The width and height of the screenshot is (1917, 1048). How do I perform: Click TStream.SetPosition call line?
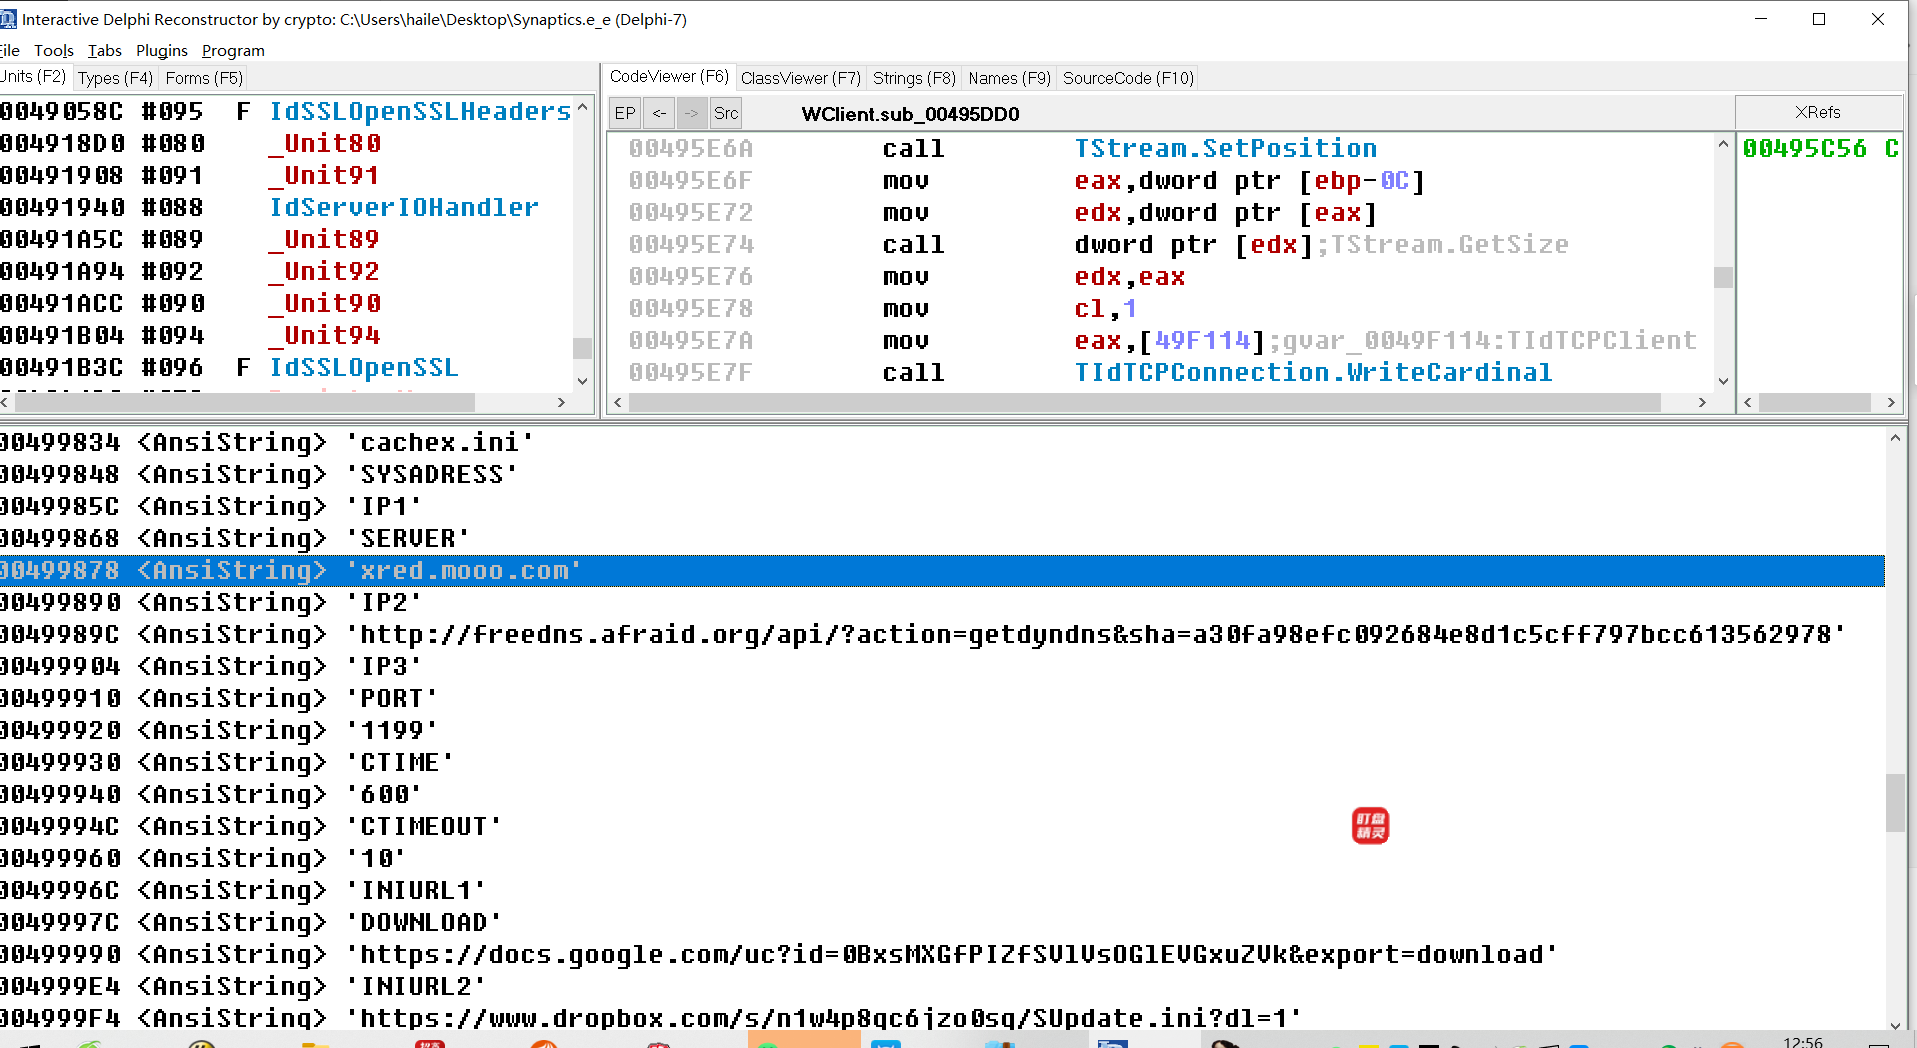point(1160,148)
